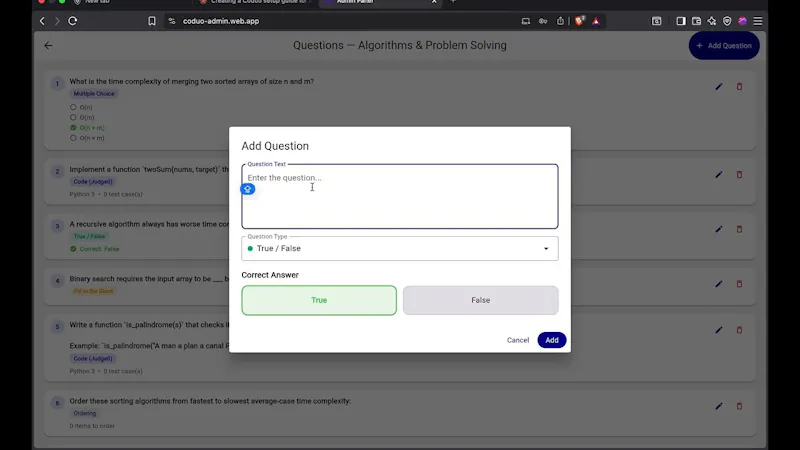Click the True / False tag on question 3
The width and height of the screenshot is (800, 450).
(x=89, y=236)
